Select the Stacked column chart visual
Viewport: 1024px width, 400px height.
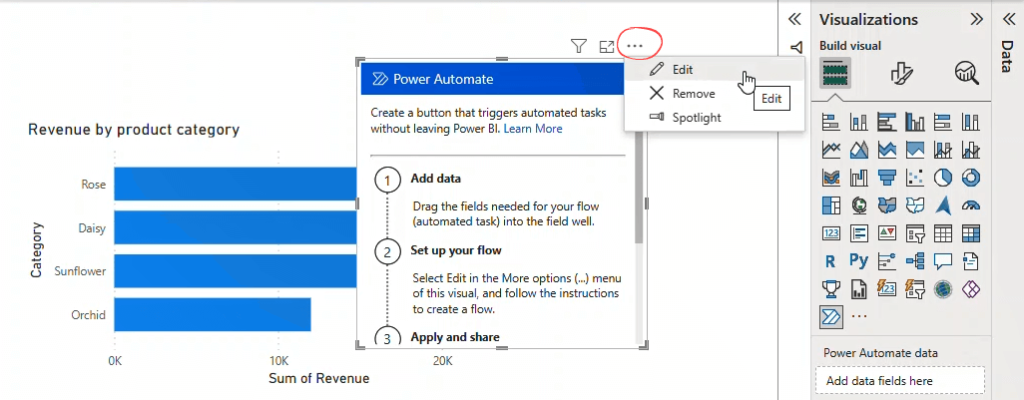[x=859, y=122]
